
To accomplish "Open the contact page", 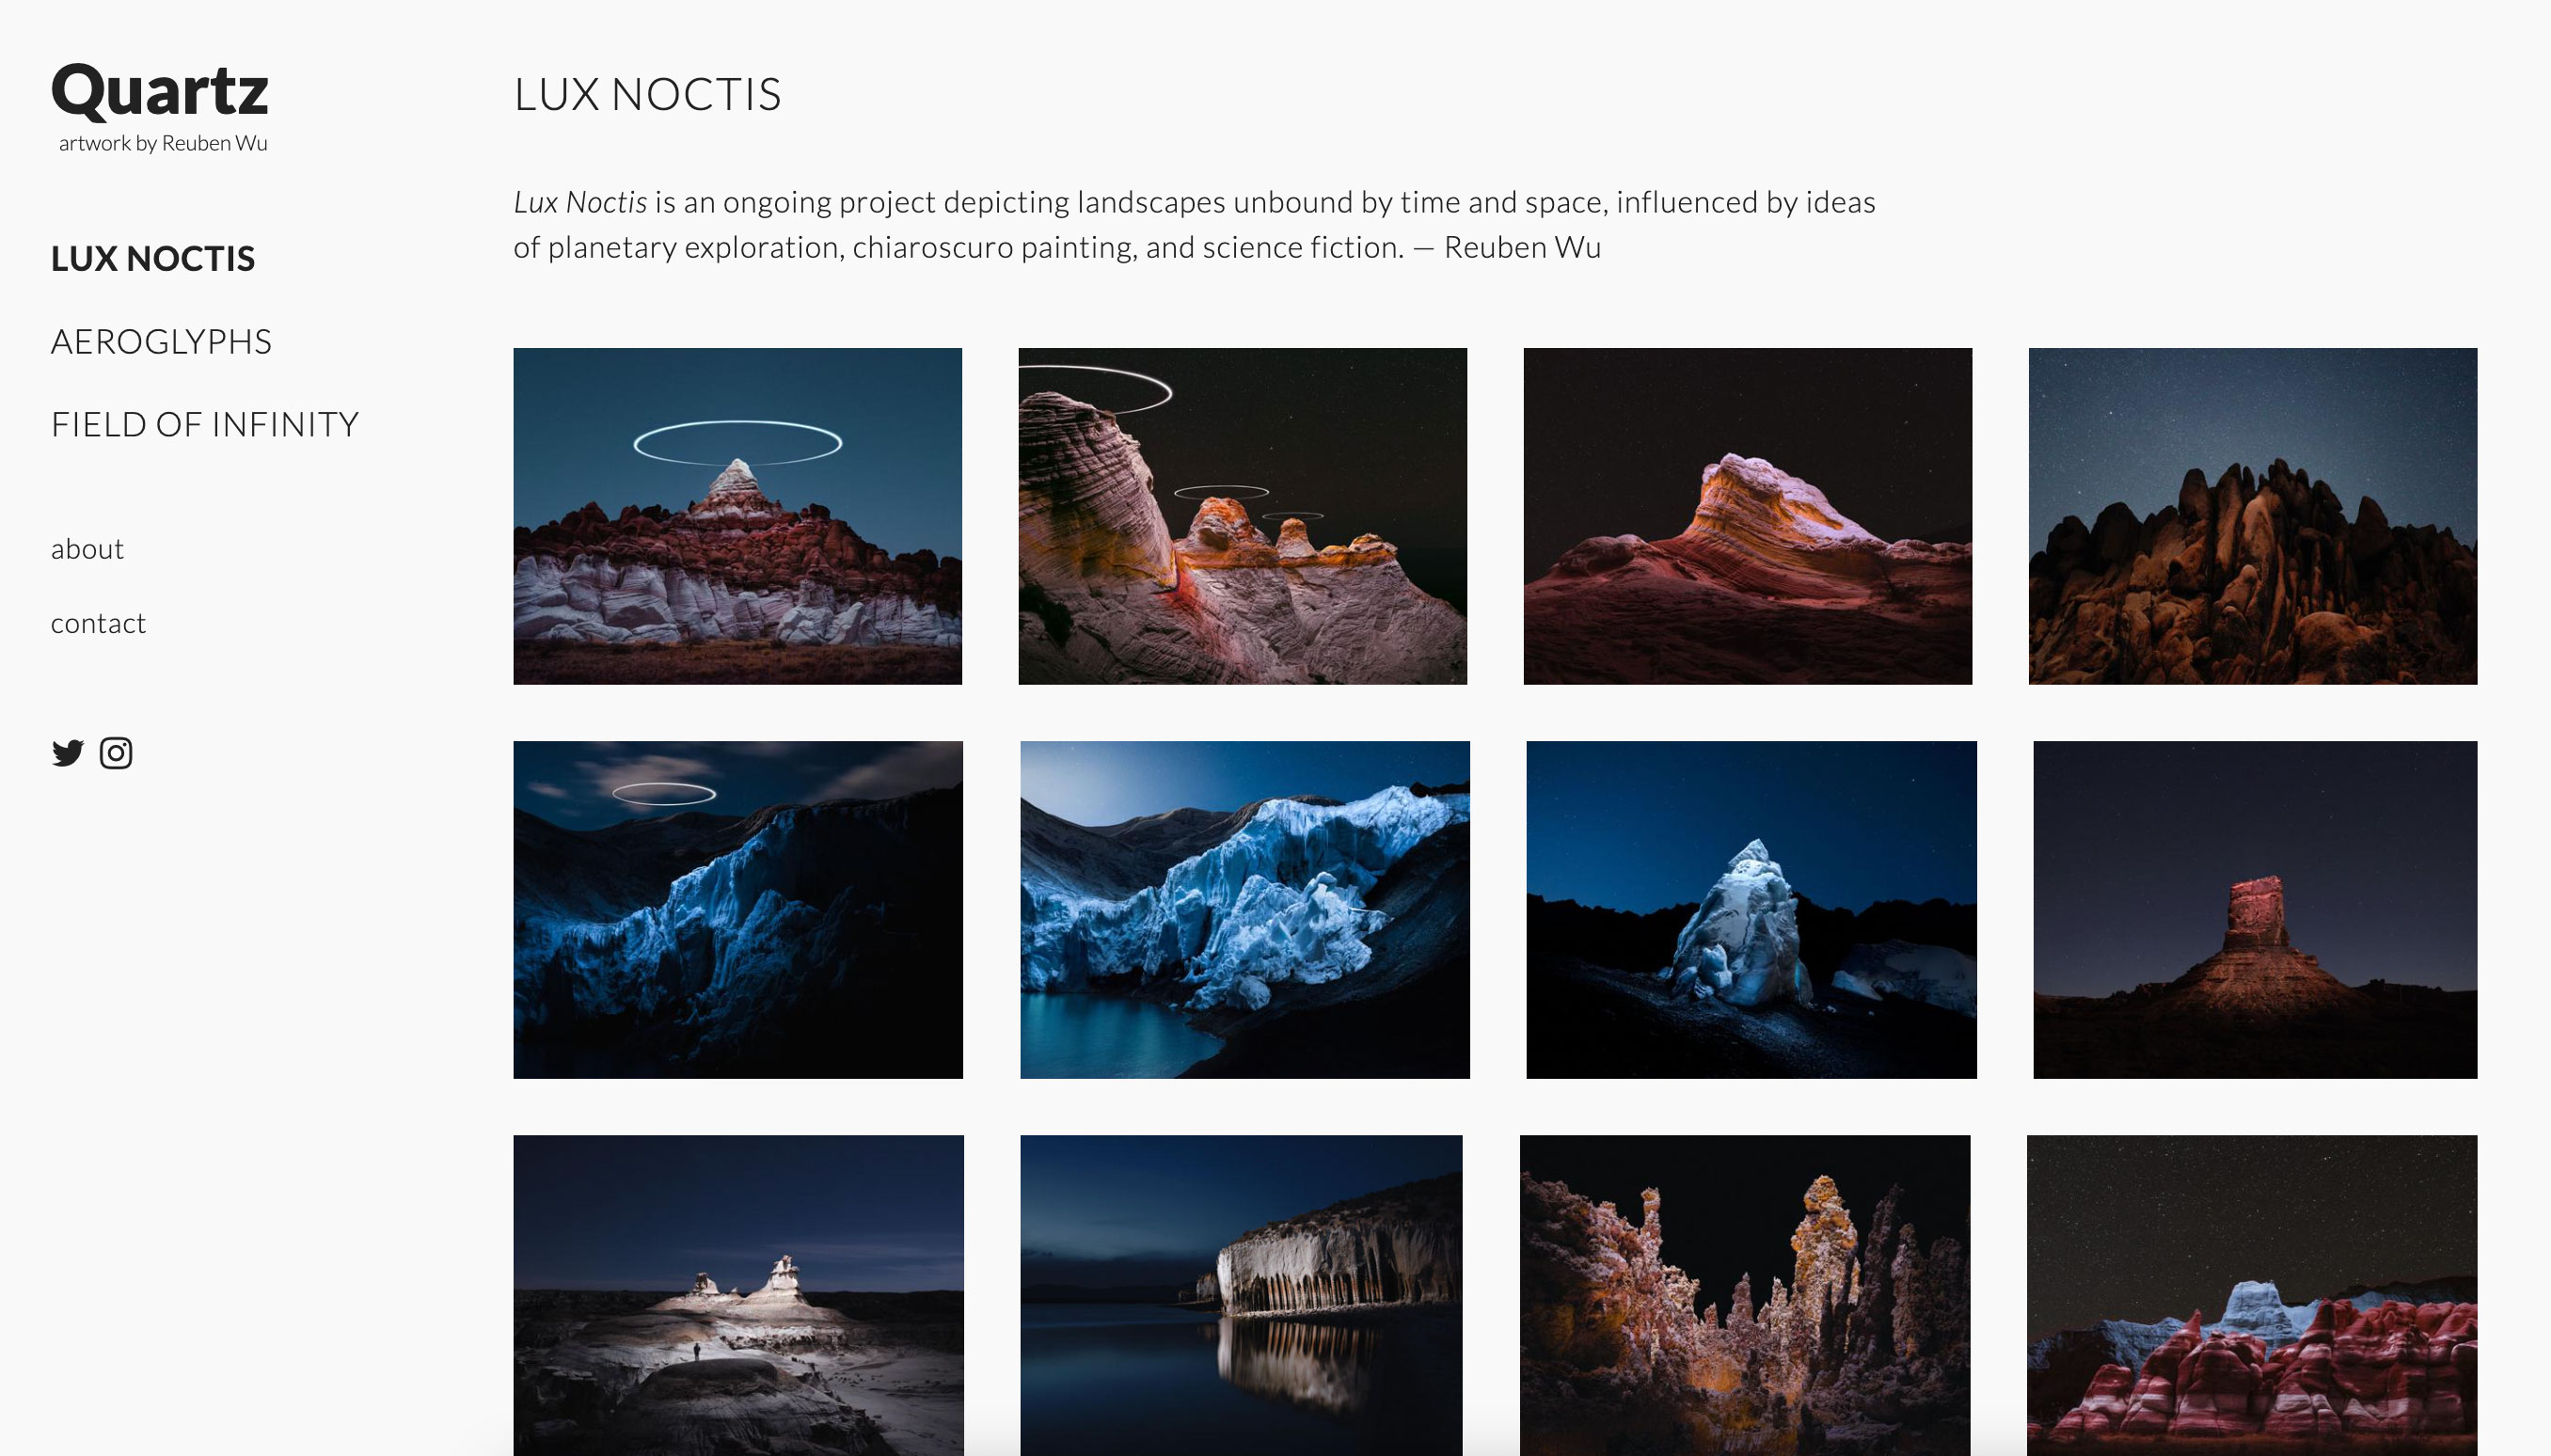I will [x=98, y=624].
